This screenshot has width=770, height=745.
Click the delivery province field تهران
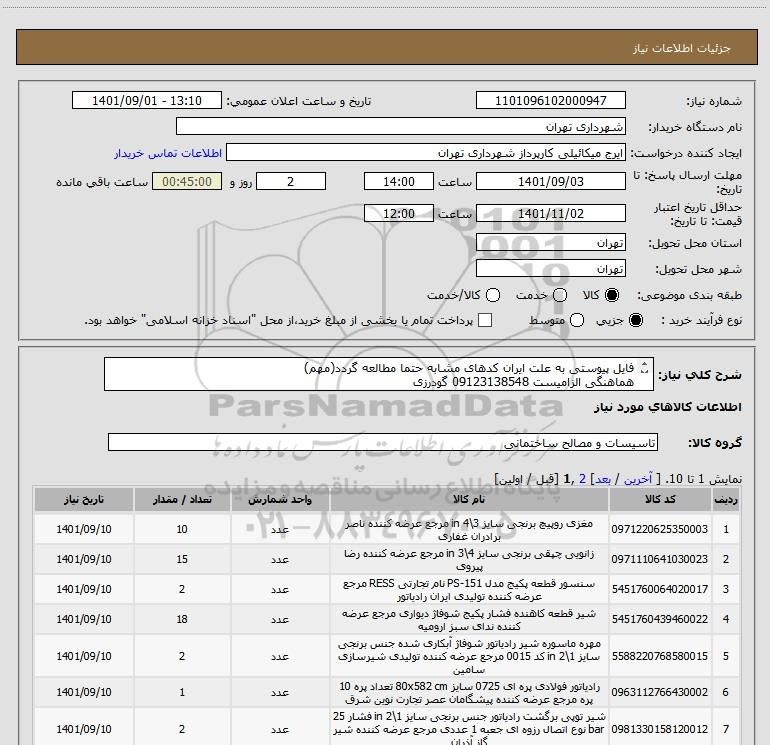tap(550, 243)
